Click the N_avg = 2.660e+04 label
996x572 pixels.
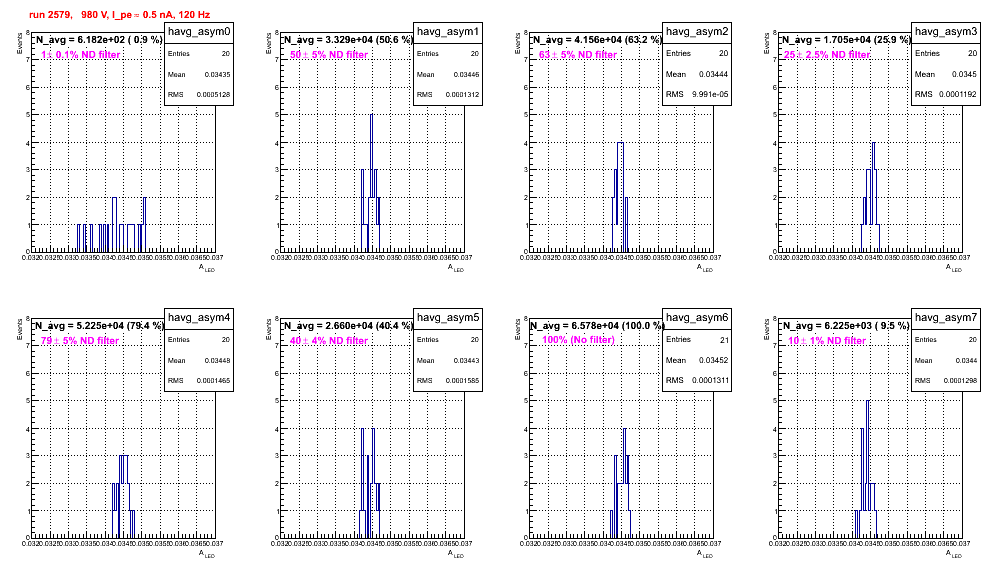[347, 325]
